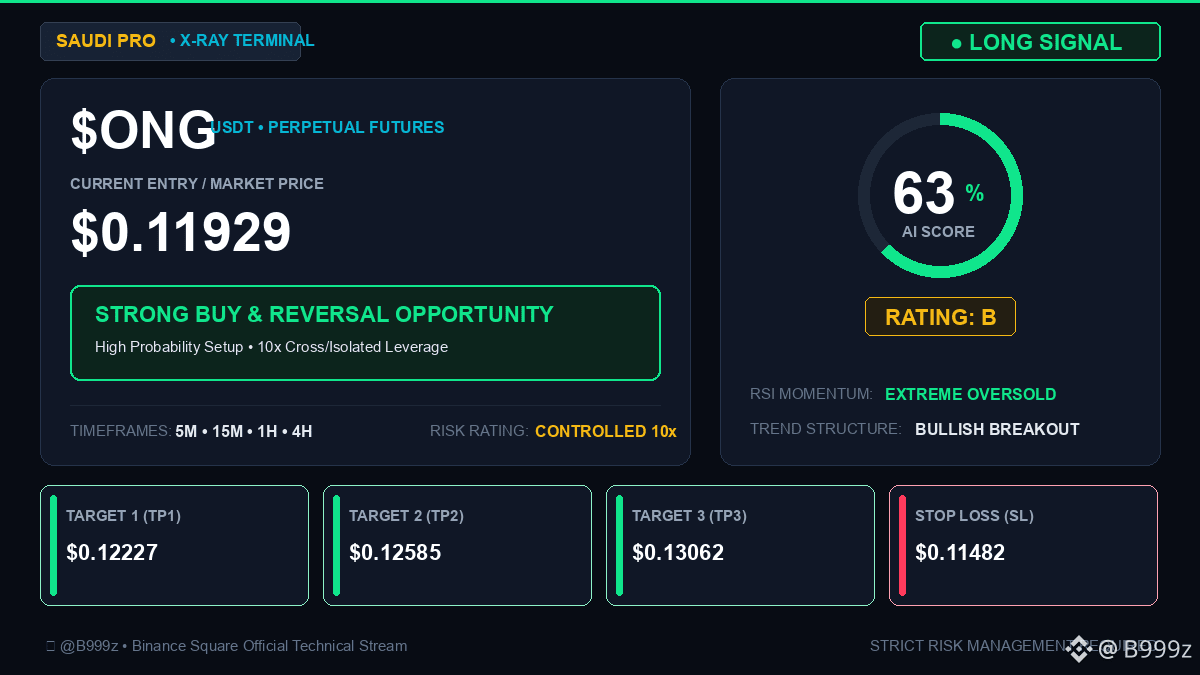Screen dimensions: 1200x675
Task: Click the CONTROLLED 10x risk rating text
Action: coord(606,431)
